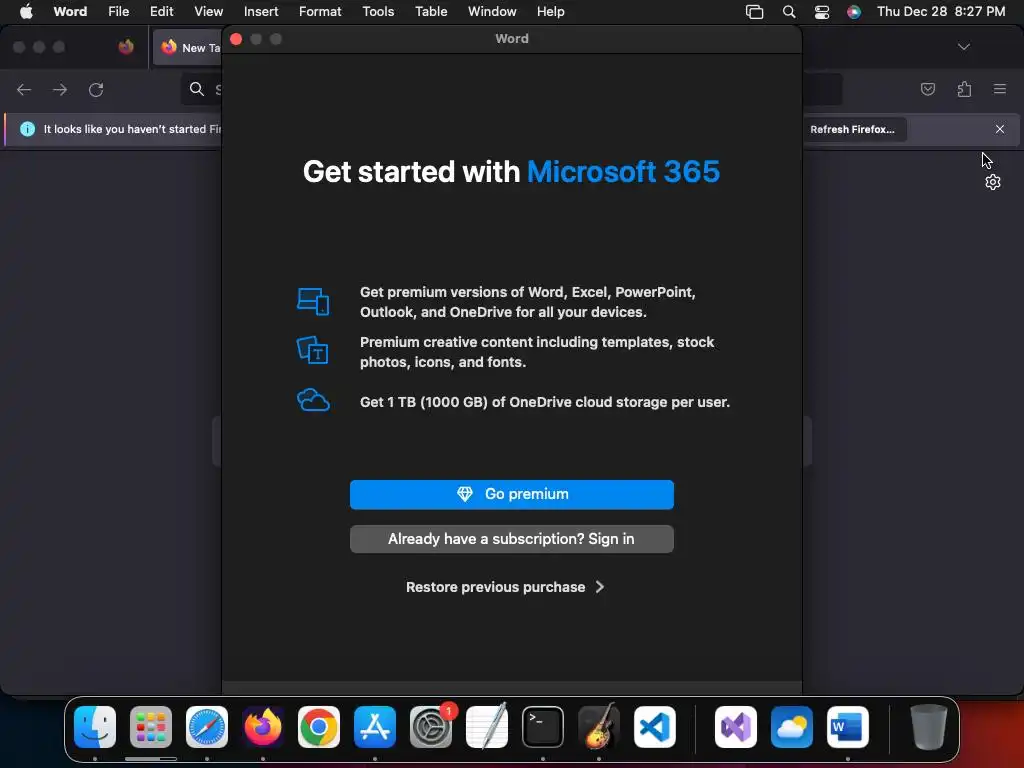The width and height of the screenshot is (1024, 768).
Task: Click the Firefox address search field
Action: point(201,89)
